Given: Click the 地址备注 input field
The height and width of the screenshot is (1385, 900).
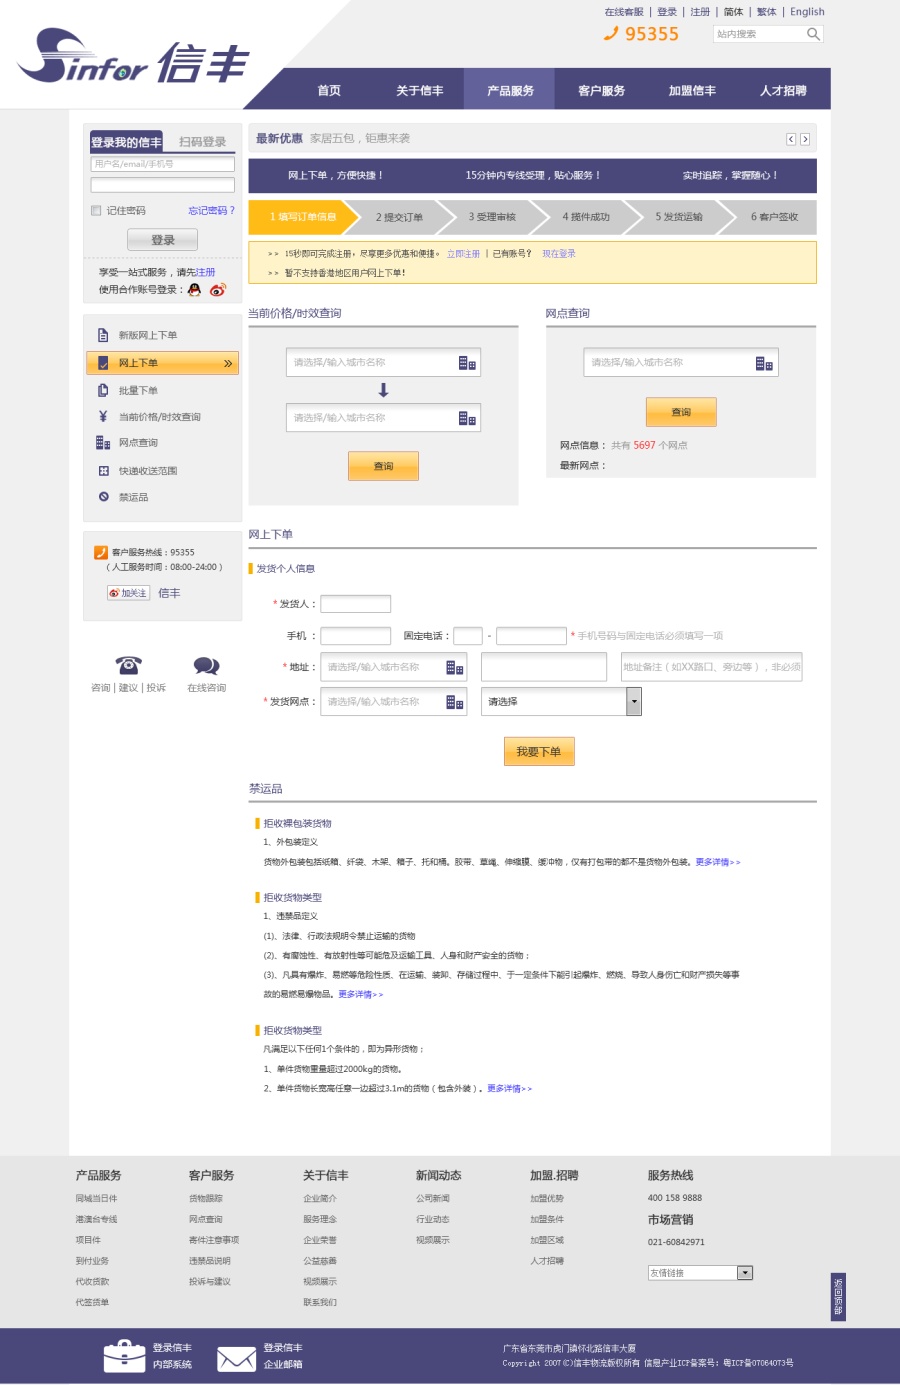Looking at the screenshot, I should click(x=711, y=667).
